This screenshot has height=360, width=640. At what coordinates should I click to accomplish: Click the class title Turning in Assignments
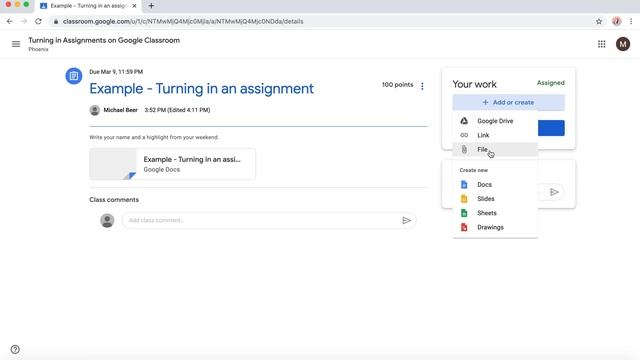pyautogui.click(x=104, y=40)
